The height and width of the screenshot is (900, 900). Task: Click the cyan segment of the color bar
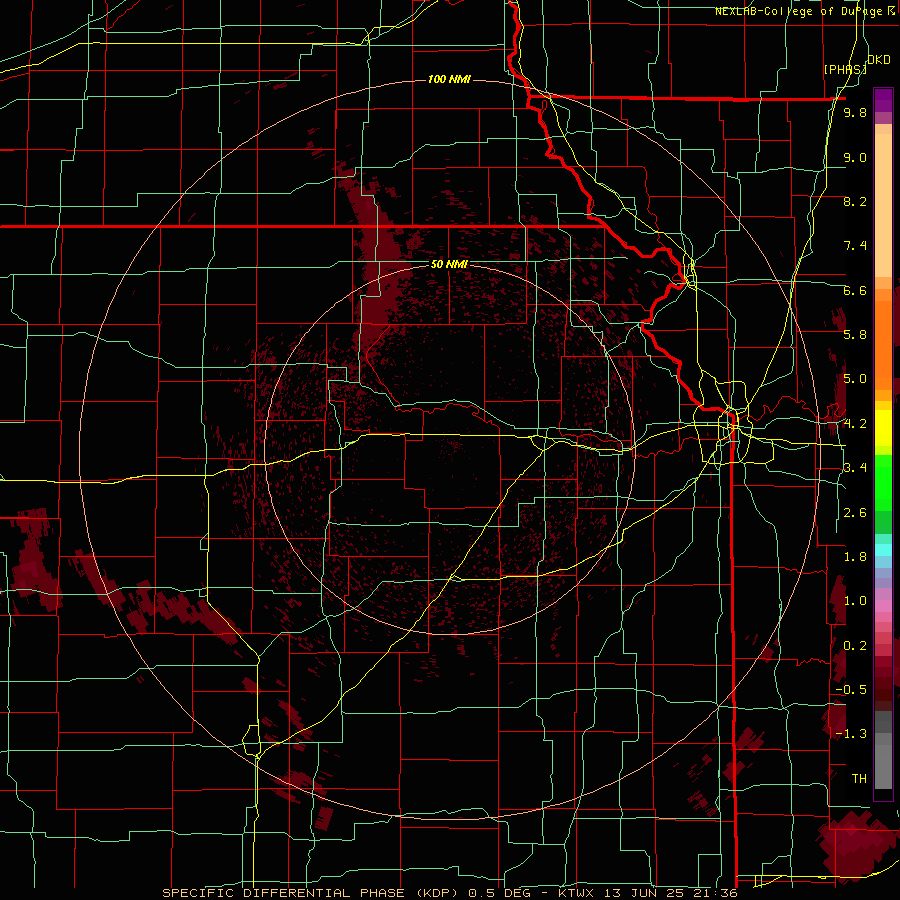coord(883,549)
